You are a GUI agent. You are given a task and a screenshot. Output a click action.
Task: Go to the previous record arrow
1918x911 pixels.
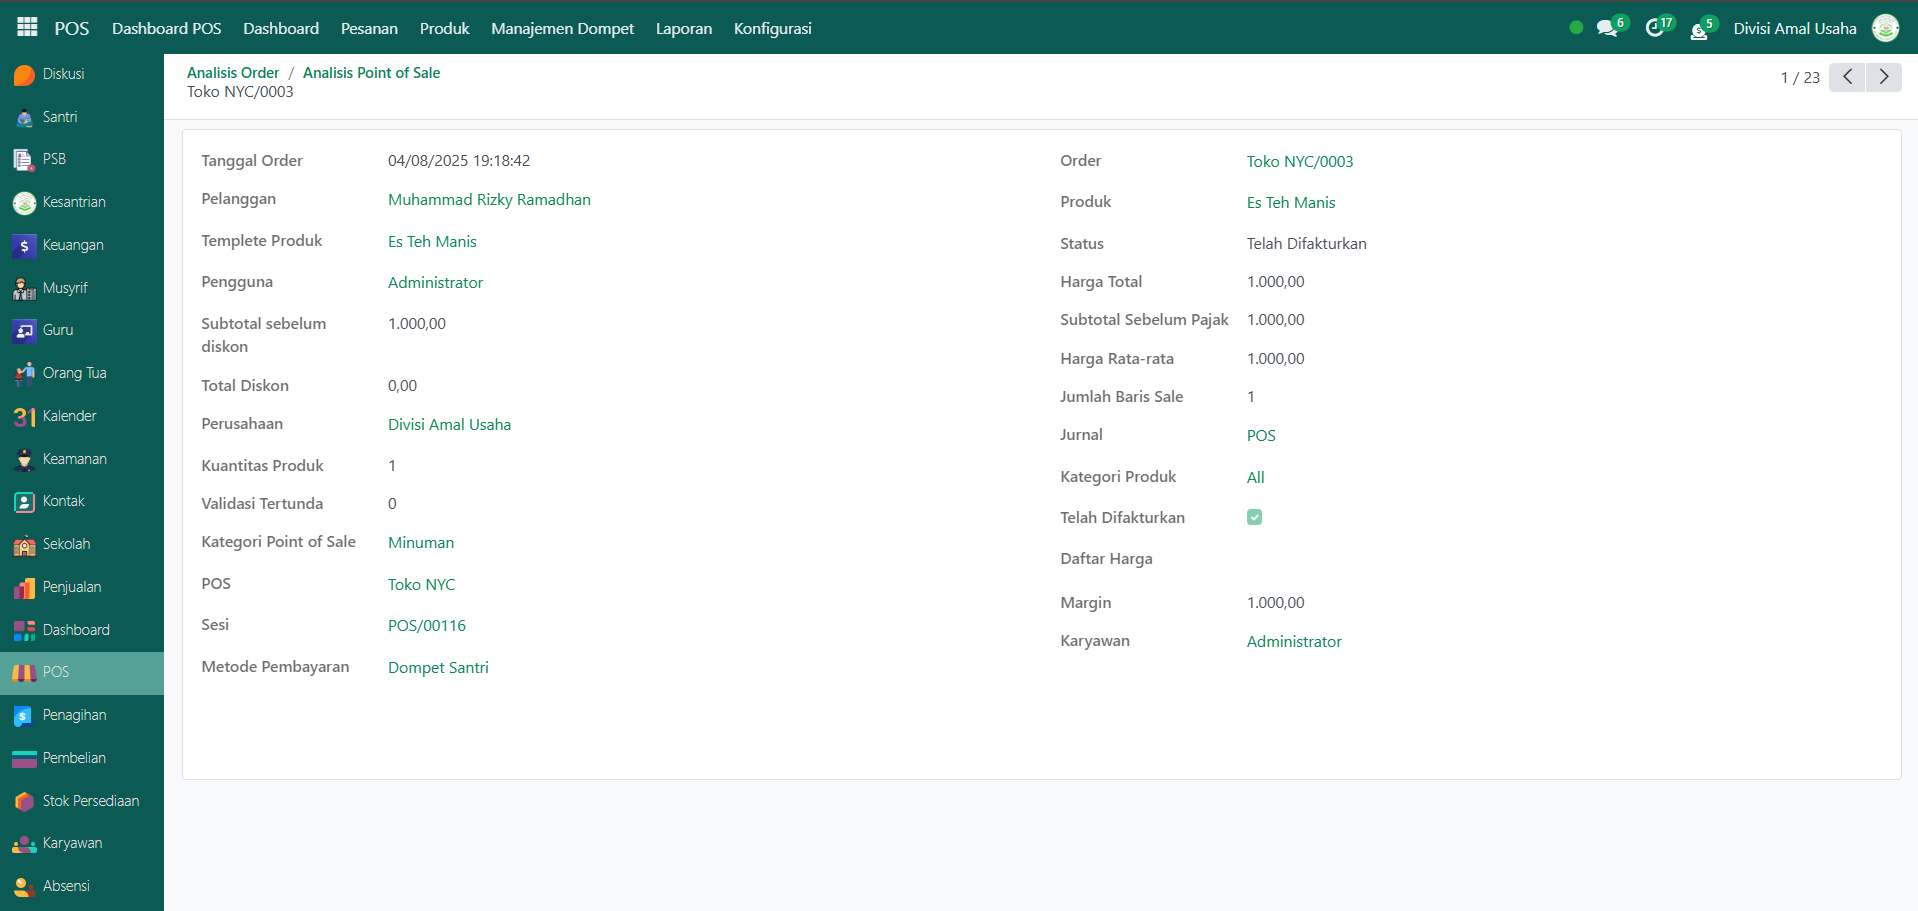(x=1847, y=77)
